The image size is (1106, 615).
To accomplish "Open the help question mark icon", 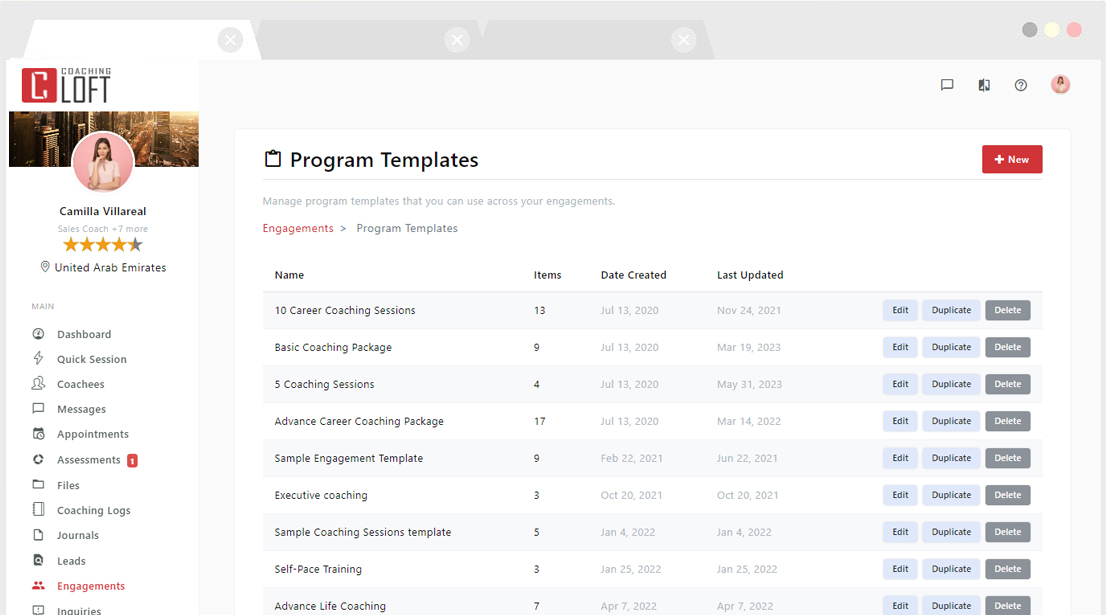I will point(1020,85).
